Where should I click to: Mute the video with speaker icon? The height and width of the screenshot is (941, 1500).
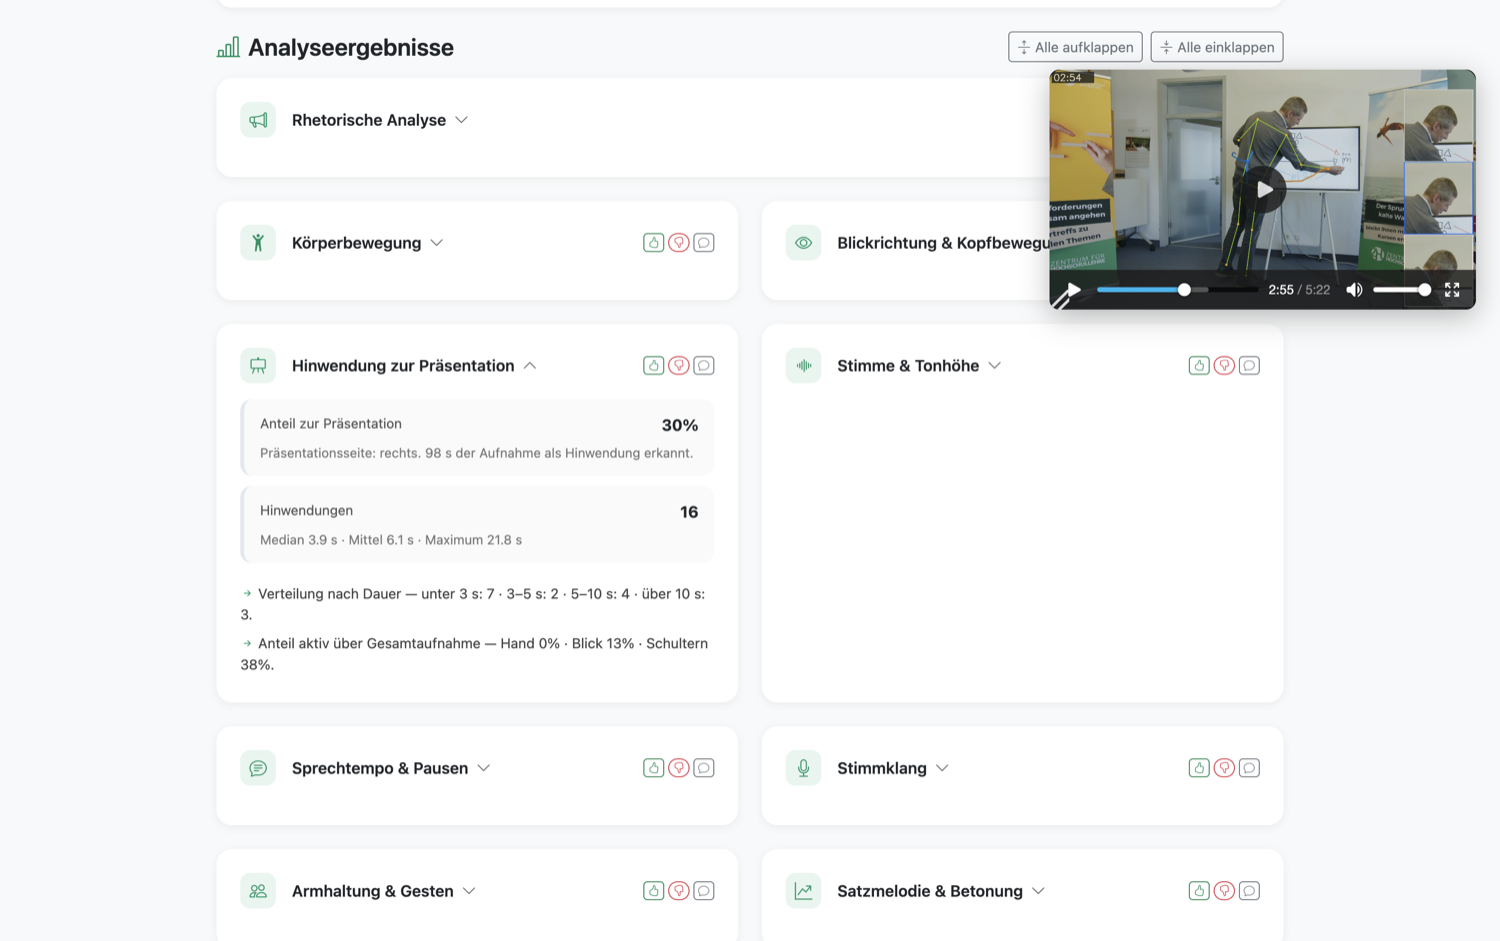[x=1354, y=290]
